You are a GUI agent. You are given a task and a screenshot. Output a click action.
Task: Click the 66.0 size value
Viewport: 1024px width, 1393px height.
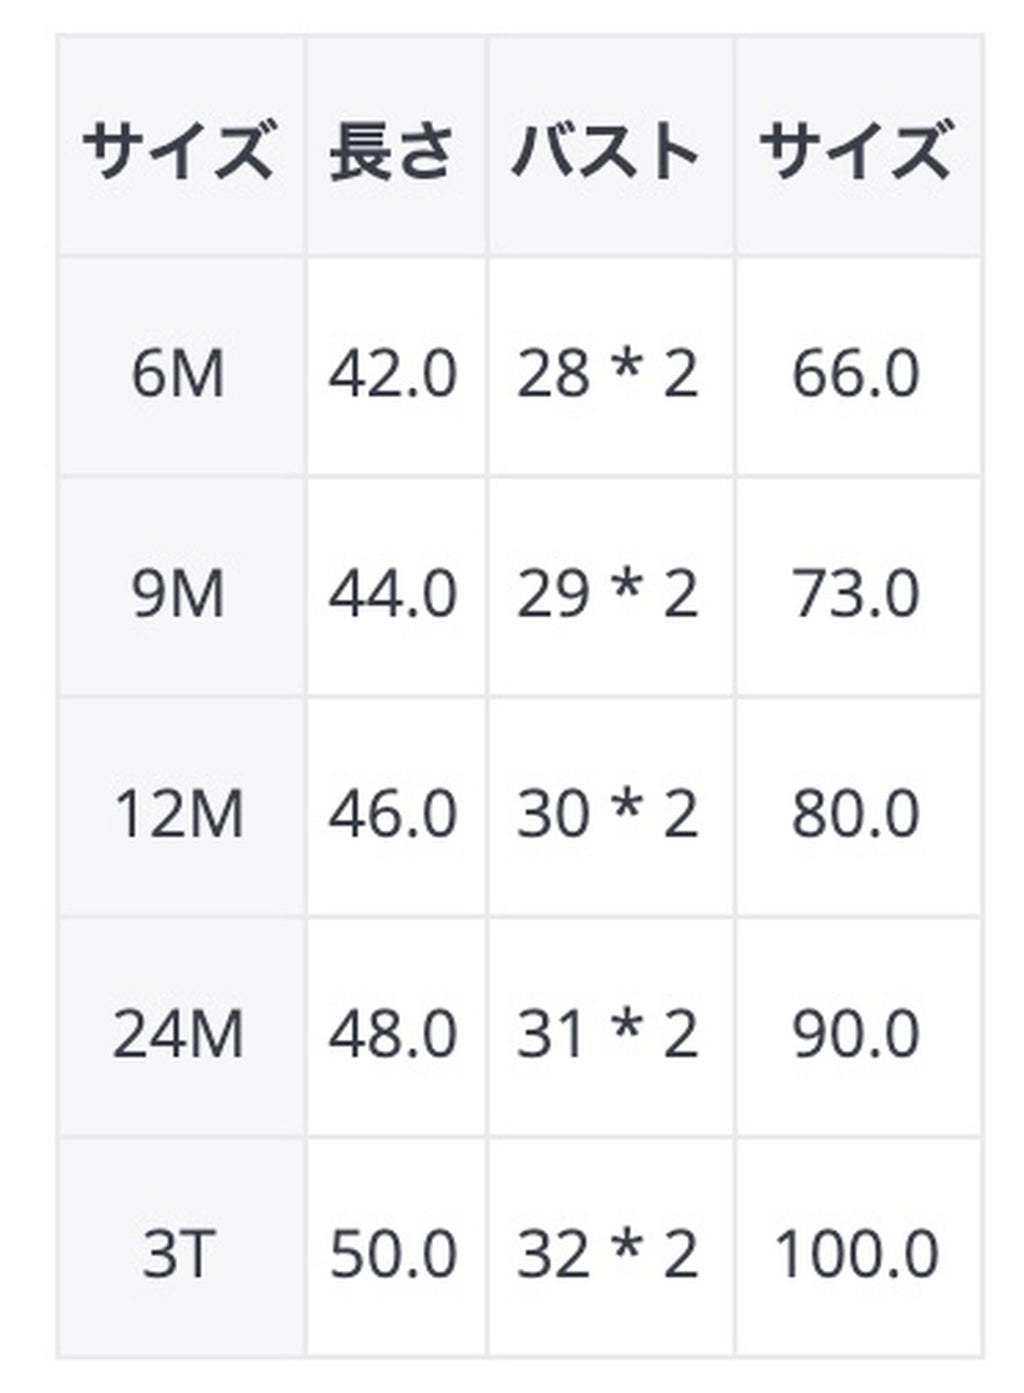(855, 373)
